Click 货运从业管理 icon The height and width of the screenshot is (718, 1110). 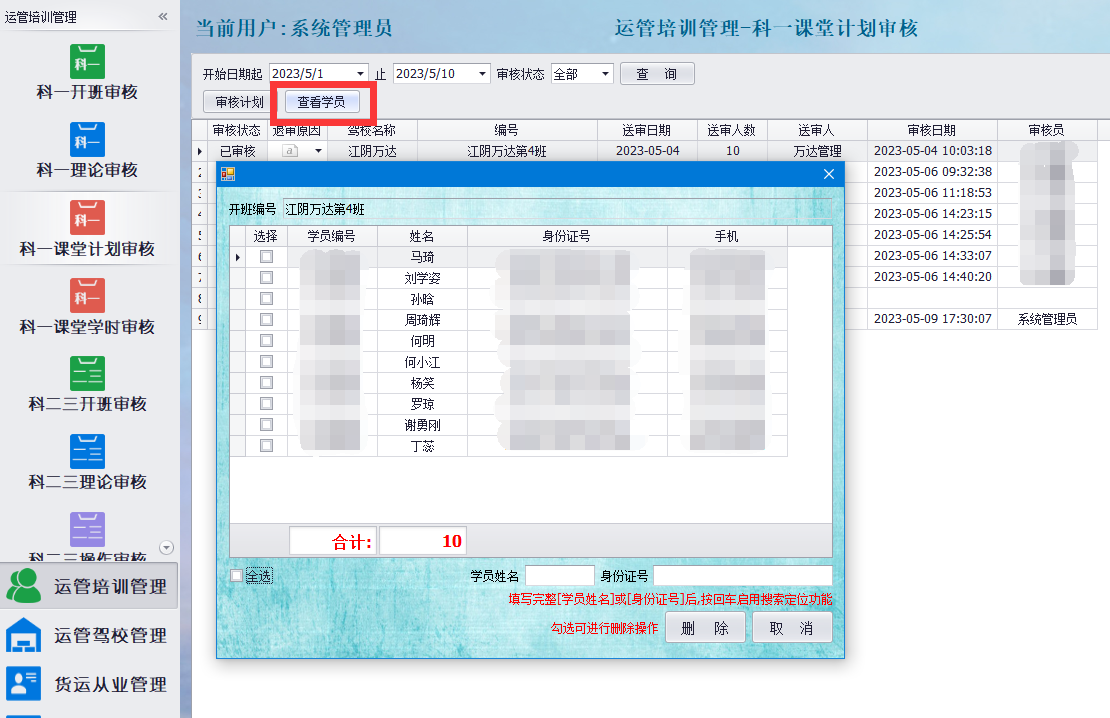24,684
